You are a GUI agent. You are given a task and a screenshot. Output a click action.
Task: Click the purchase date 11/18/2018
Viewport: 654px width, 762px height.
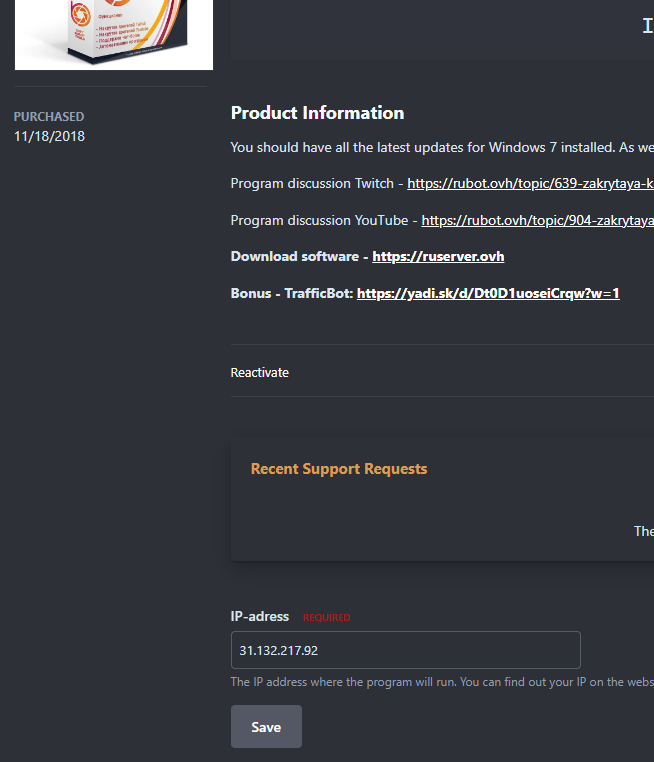coord(50,136)
